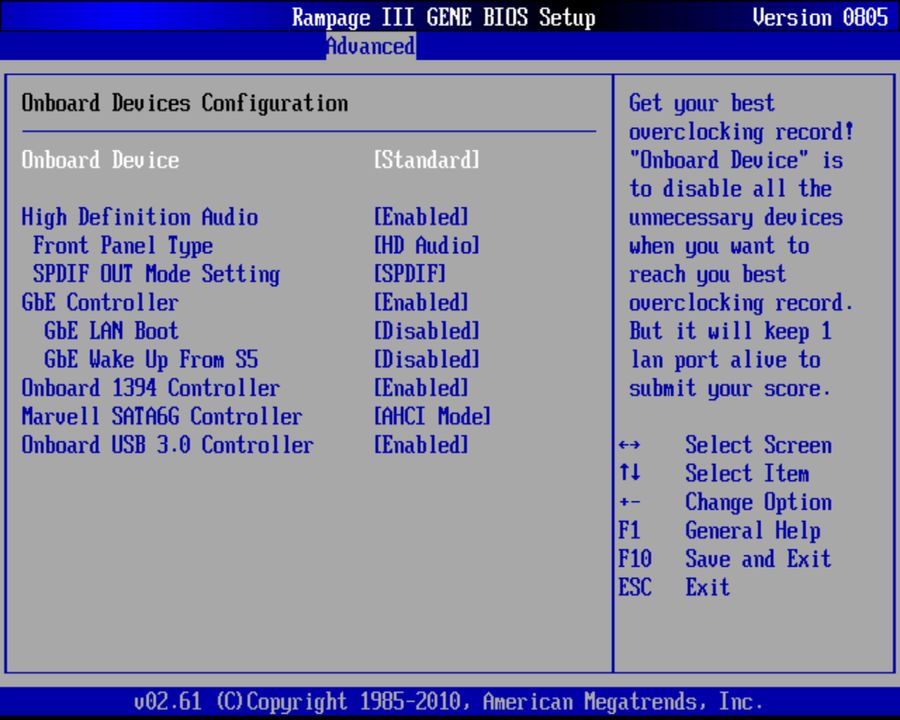Change High Definition Audio [Enabled] value
This screenshot has height=720, width=900.
[x=421, y=217]
